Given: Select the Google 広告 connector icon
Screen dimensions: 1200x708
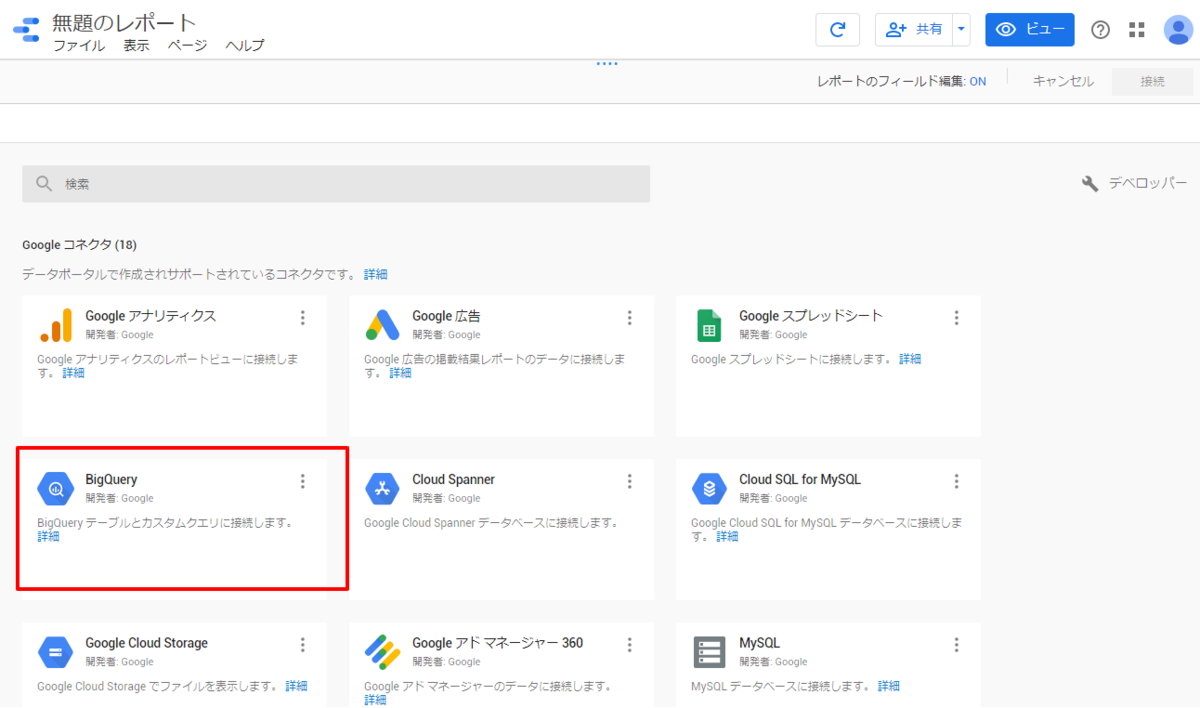Looking at the screenshot, I should 382,325.
